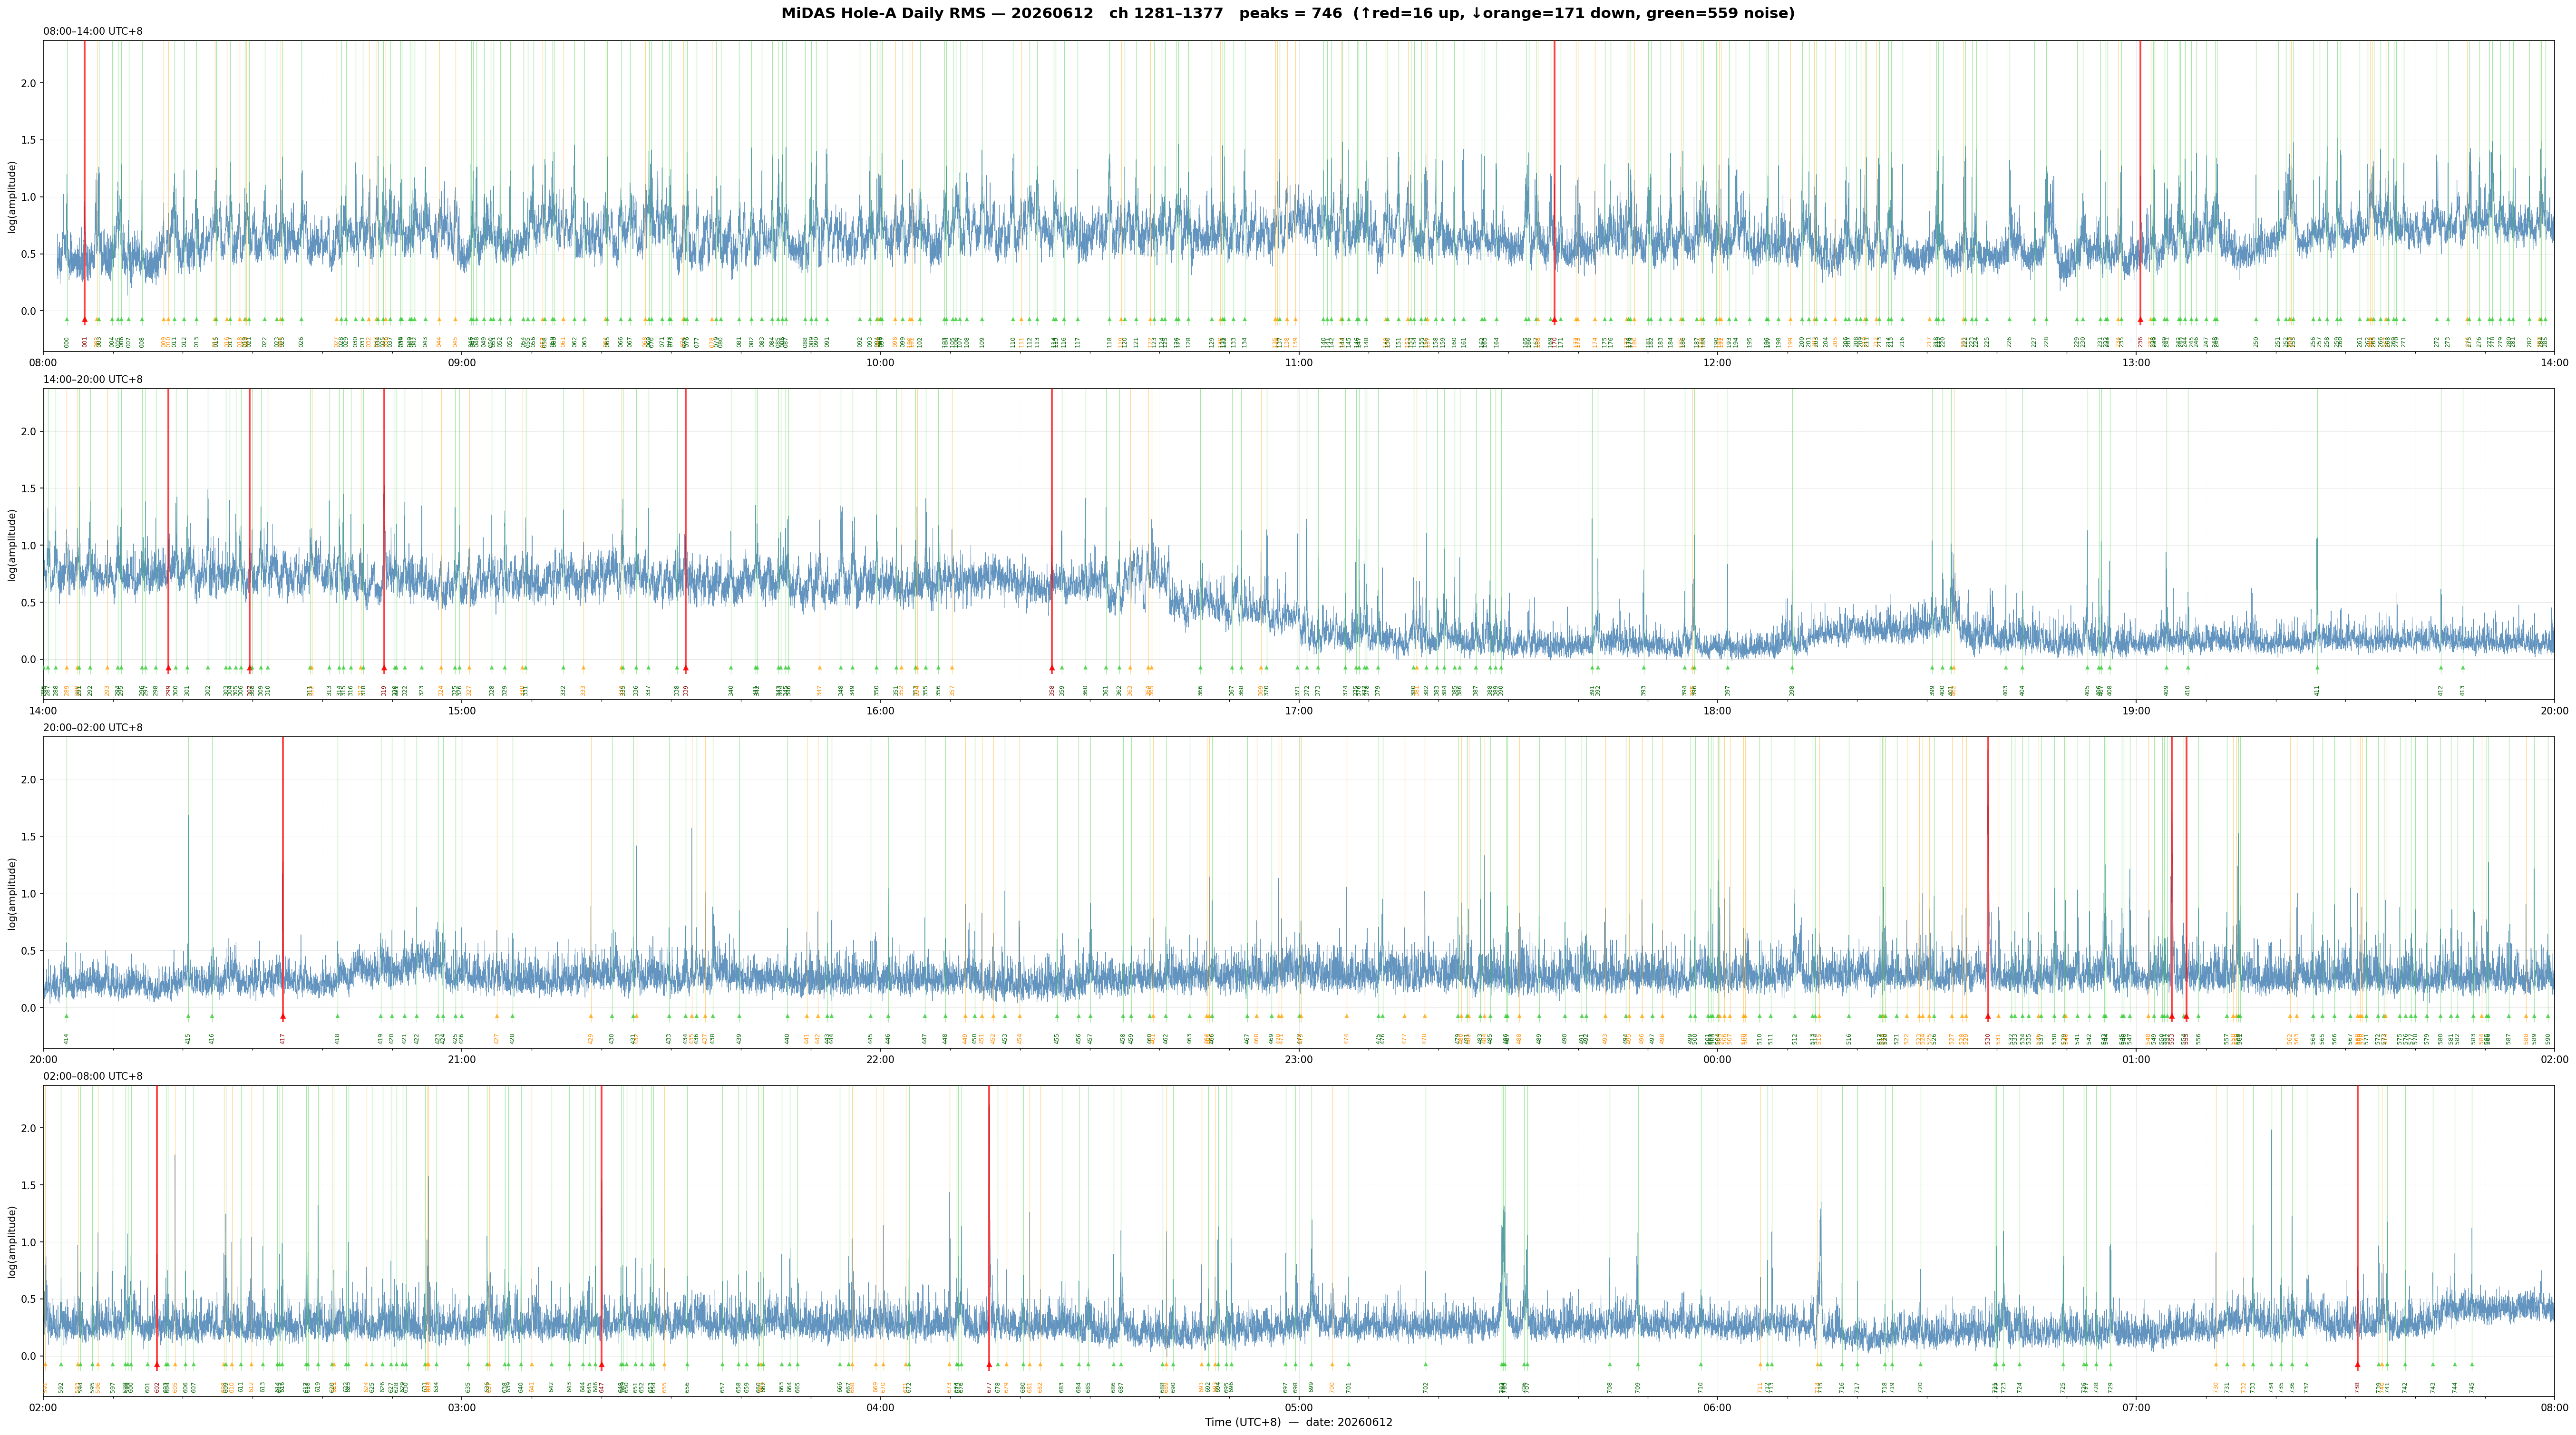Select the red up-peak marker labeled 738
The image size is (2576, 1435).
point(2357,1364)
